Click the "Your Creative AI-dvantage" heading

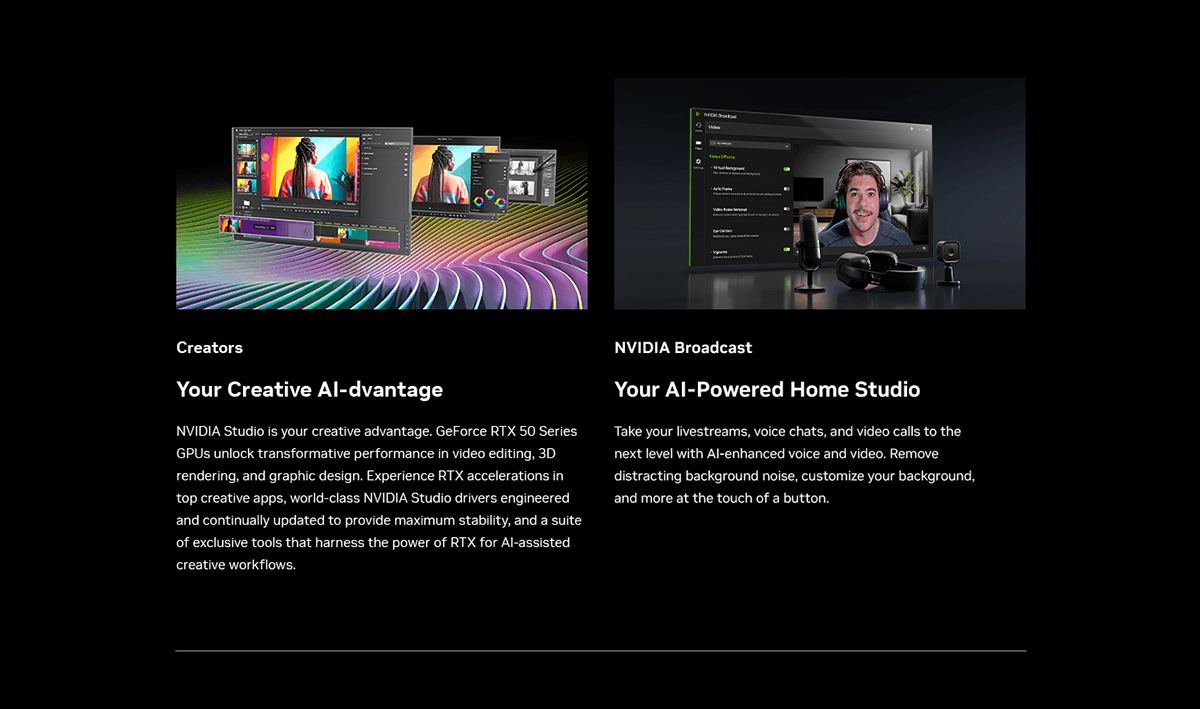click(x=310, y=389)
